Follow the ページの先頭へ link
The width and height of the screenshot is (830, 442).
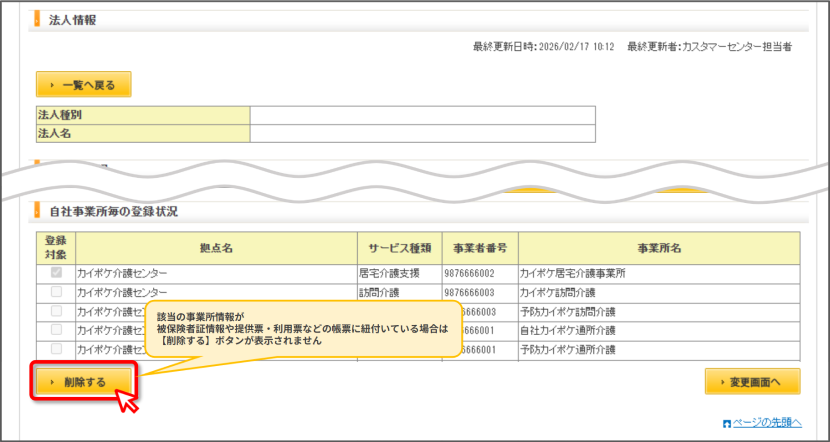pos(768,422)
